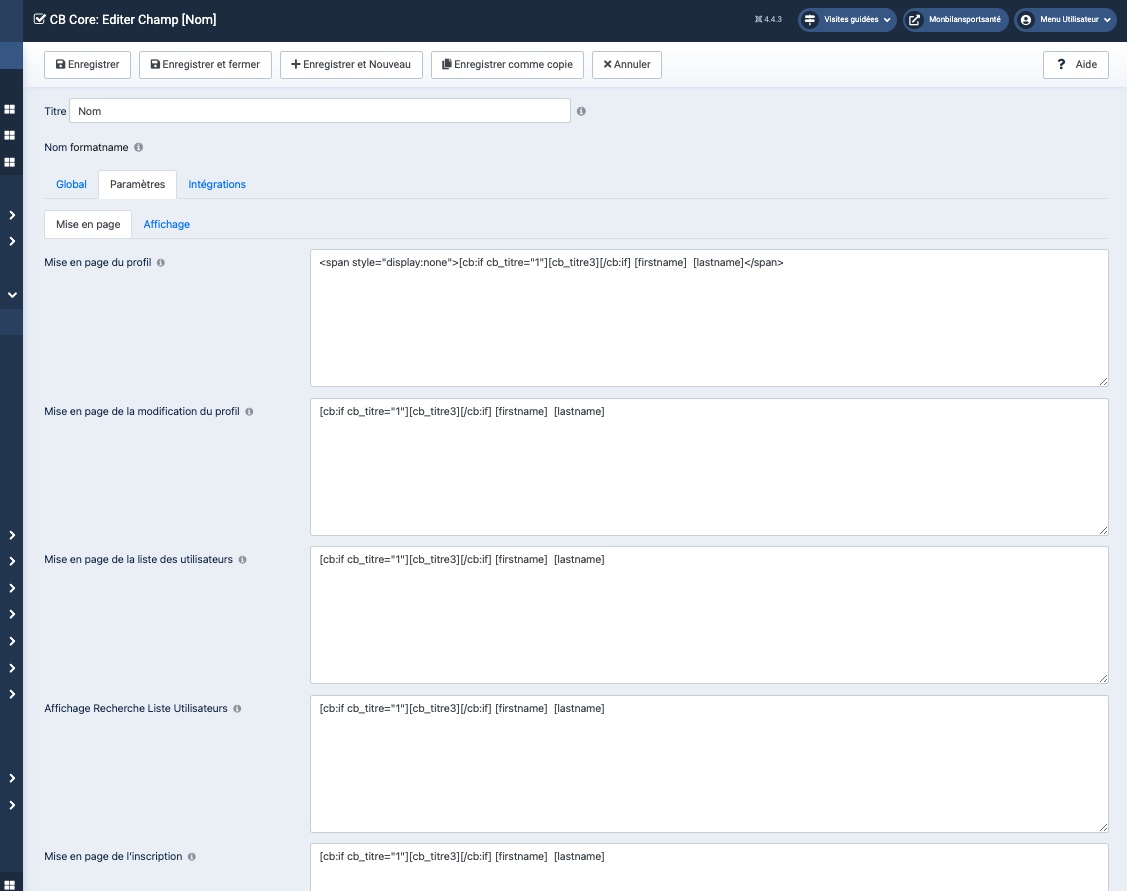Click Enregistrer comme copie

(x=507, y=65)
